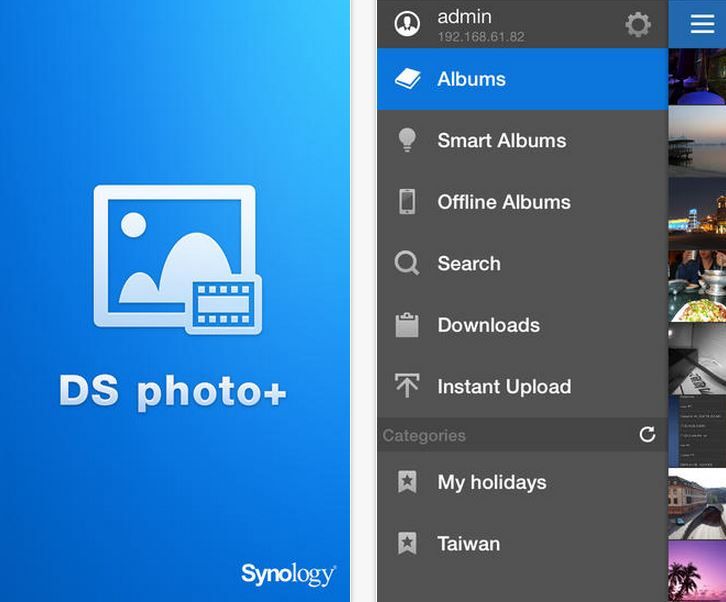Open the black-and-white photo thumbnail

(x=697, y=359)
